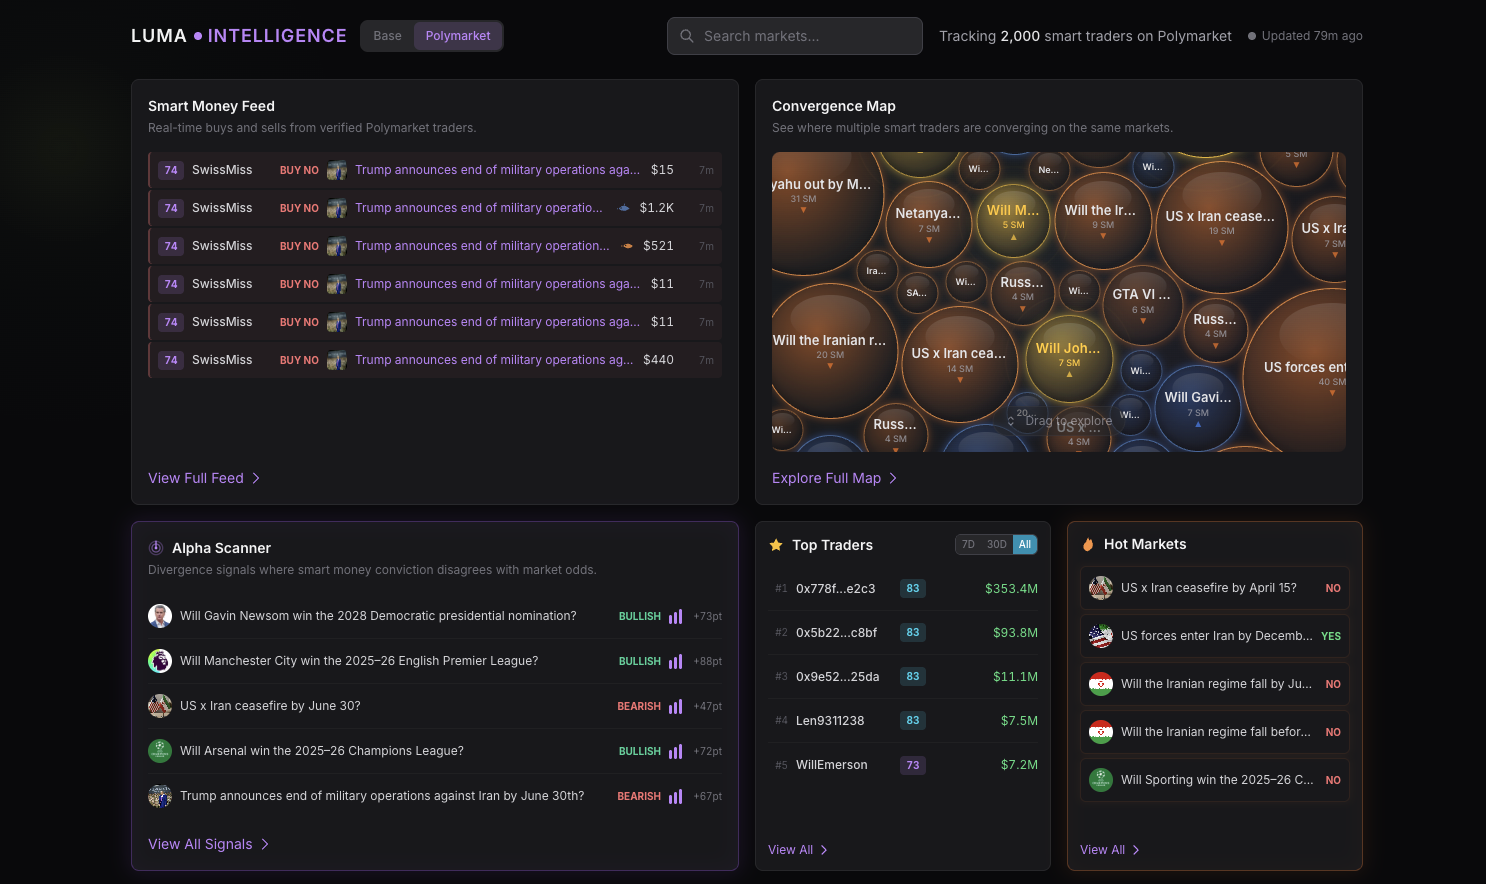Select the Polymarket tab in the header

(x=458, y=35)
